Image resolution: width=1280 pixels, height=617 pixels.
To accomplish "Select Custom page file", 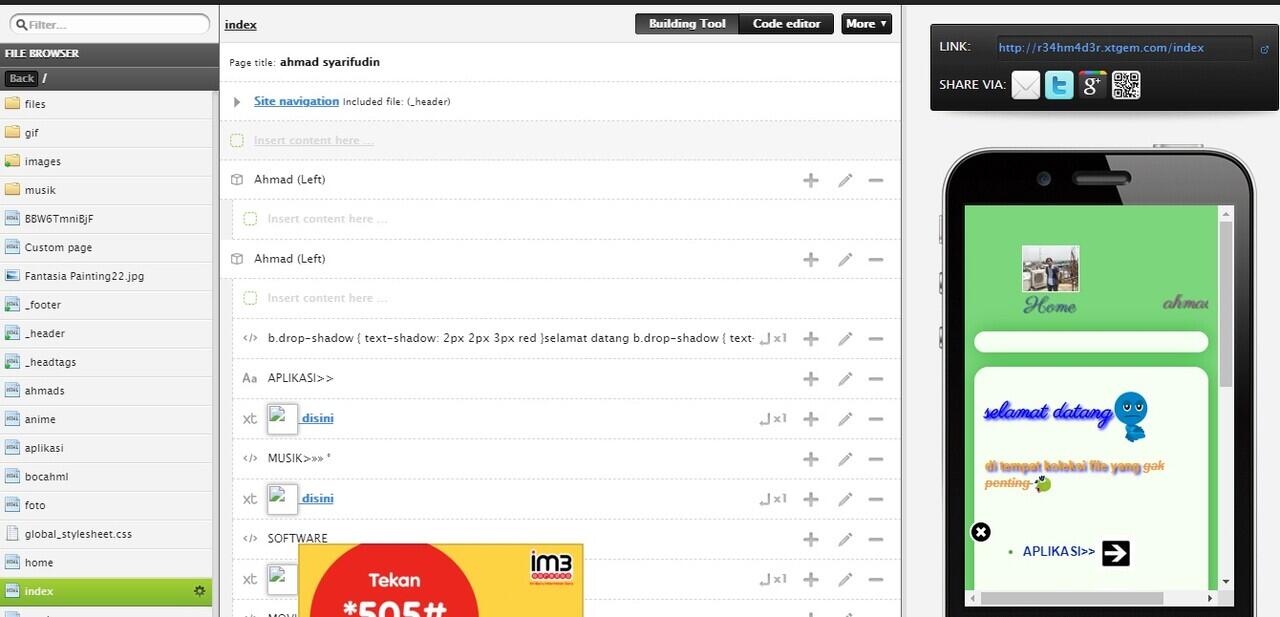I will click(106, 247).
